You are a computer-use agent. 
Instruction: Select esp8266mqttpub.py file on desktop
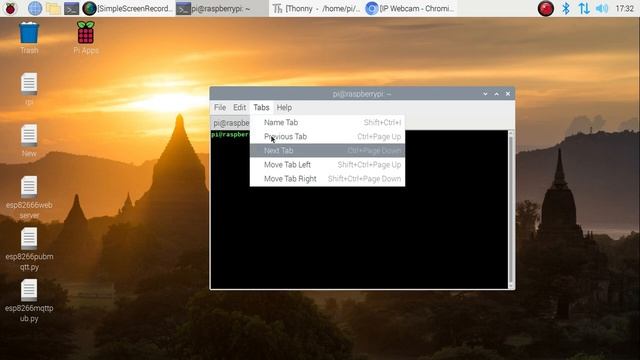tap(29, 301)
